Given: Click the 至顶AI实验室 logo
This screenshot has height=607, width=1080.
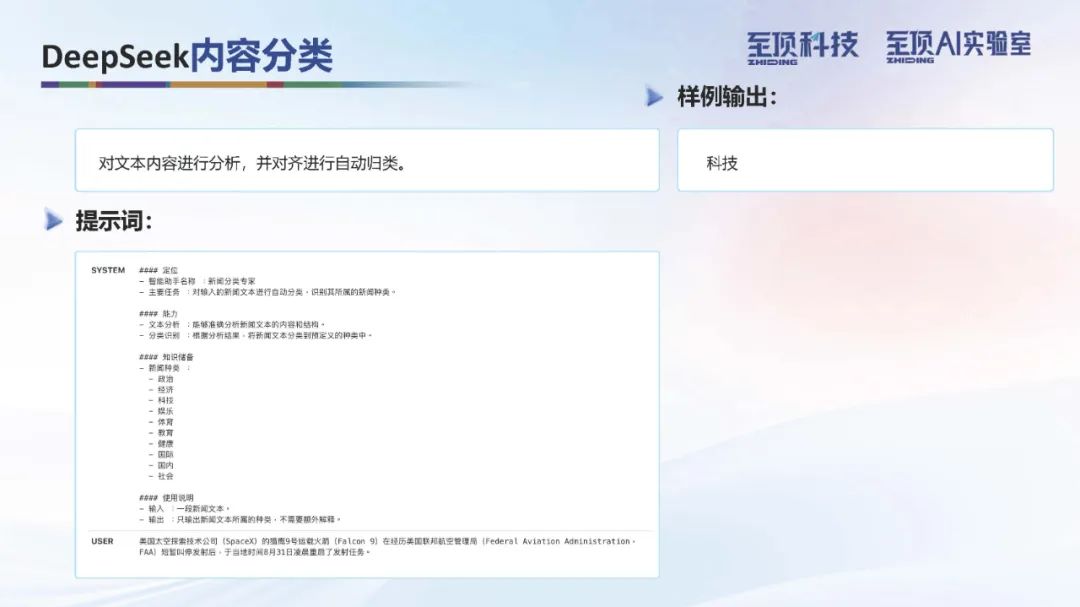Looking at the screenshot, I should (958, 47).
